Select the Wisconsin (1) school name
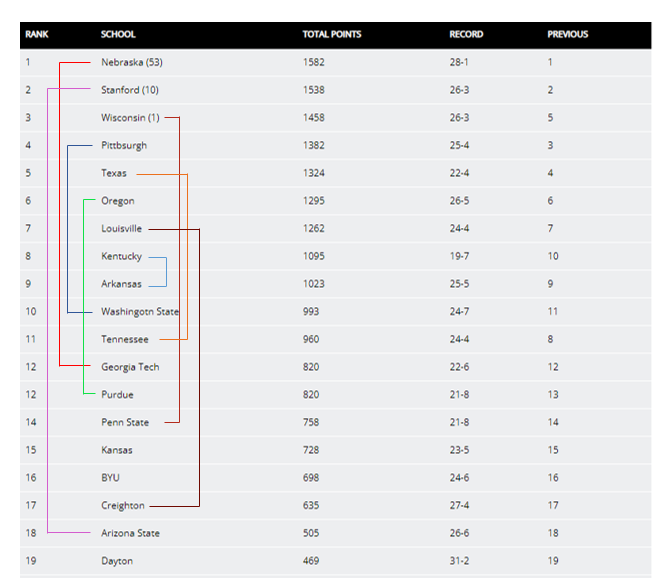669x578 pixels. (x=130, y=118)
